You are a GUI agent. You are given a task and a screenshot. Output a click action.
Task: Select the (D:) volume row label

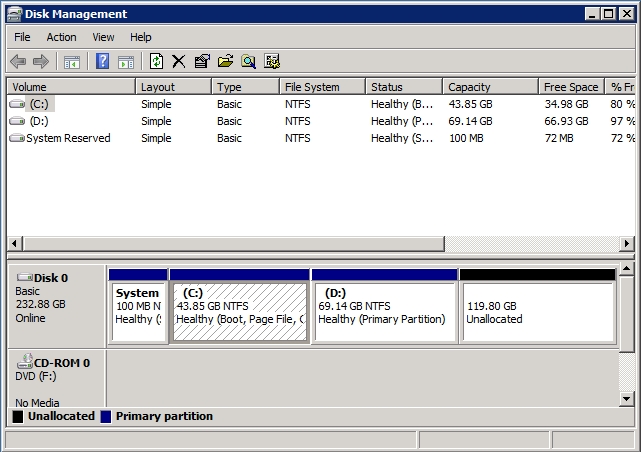39,121
